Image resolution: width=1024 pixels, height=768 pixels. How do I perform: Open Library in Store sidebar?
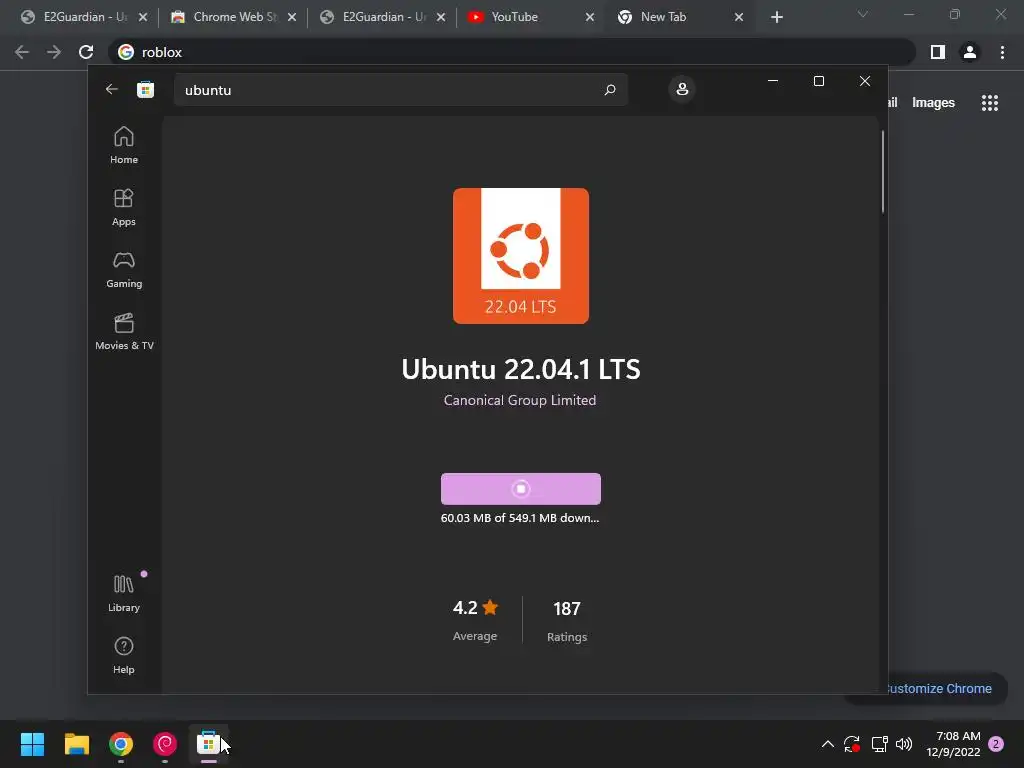123,593
